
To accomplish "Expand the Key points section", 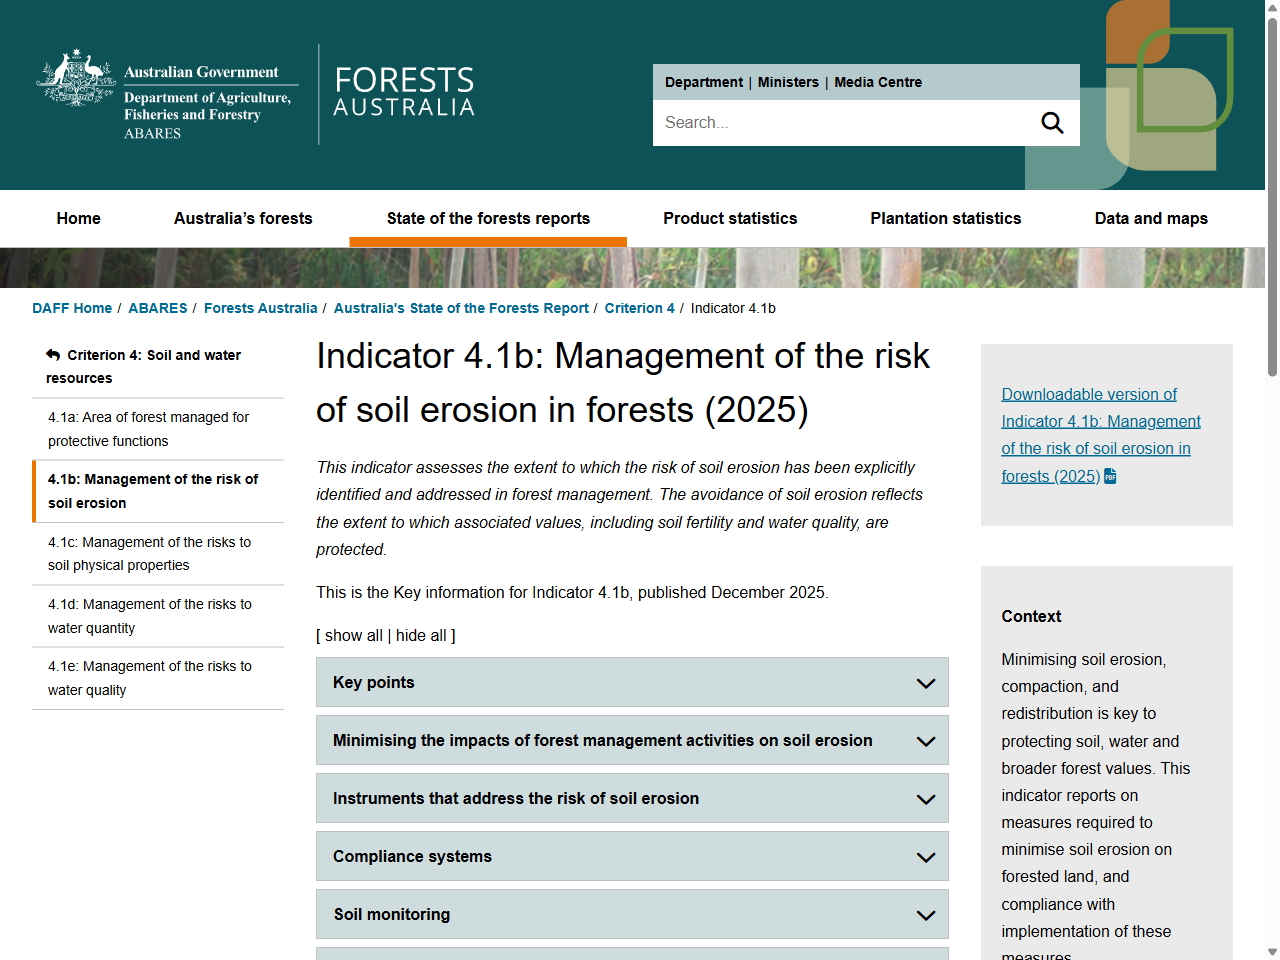I will pyautogui.click(x=631, y=683).
